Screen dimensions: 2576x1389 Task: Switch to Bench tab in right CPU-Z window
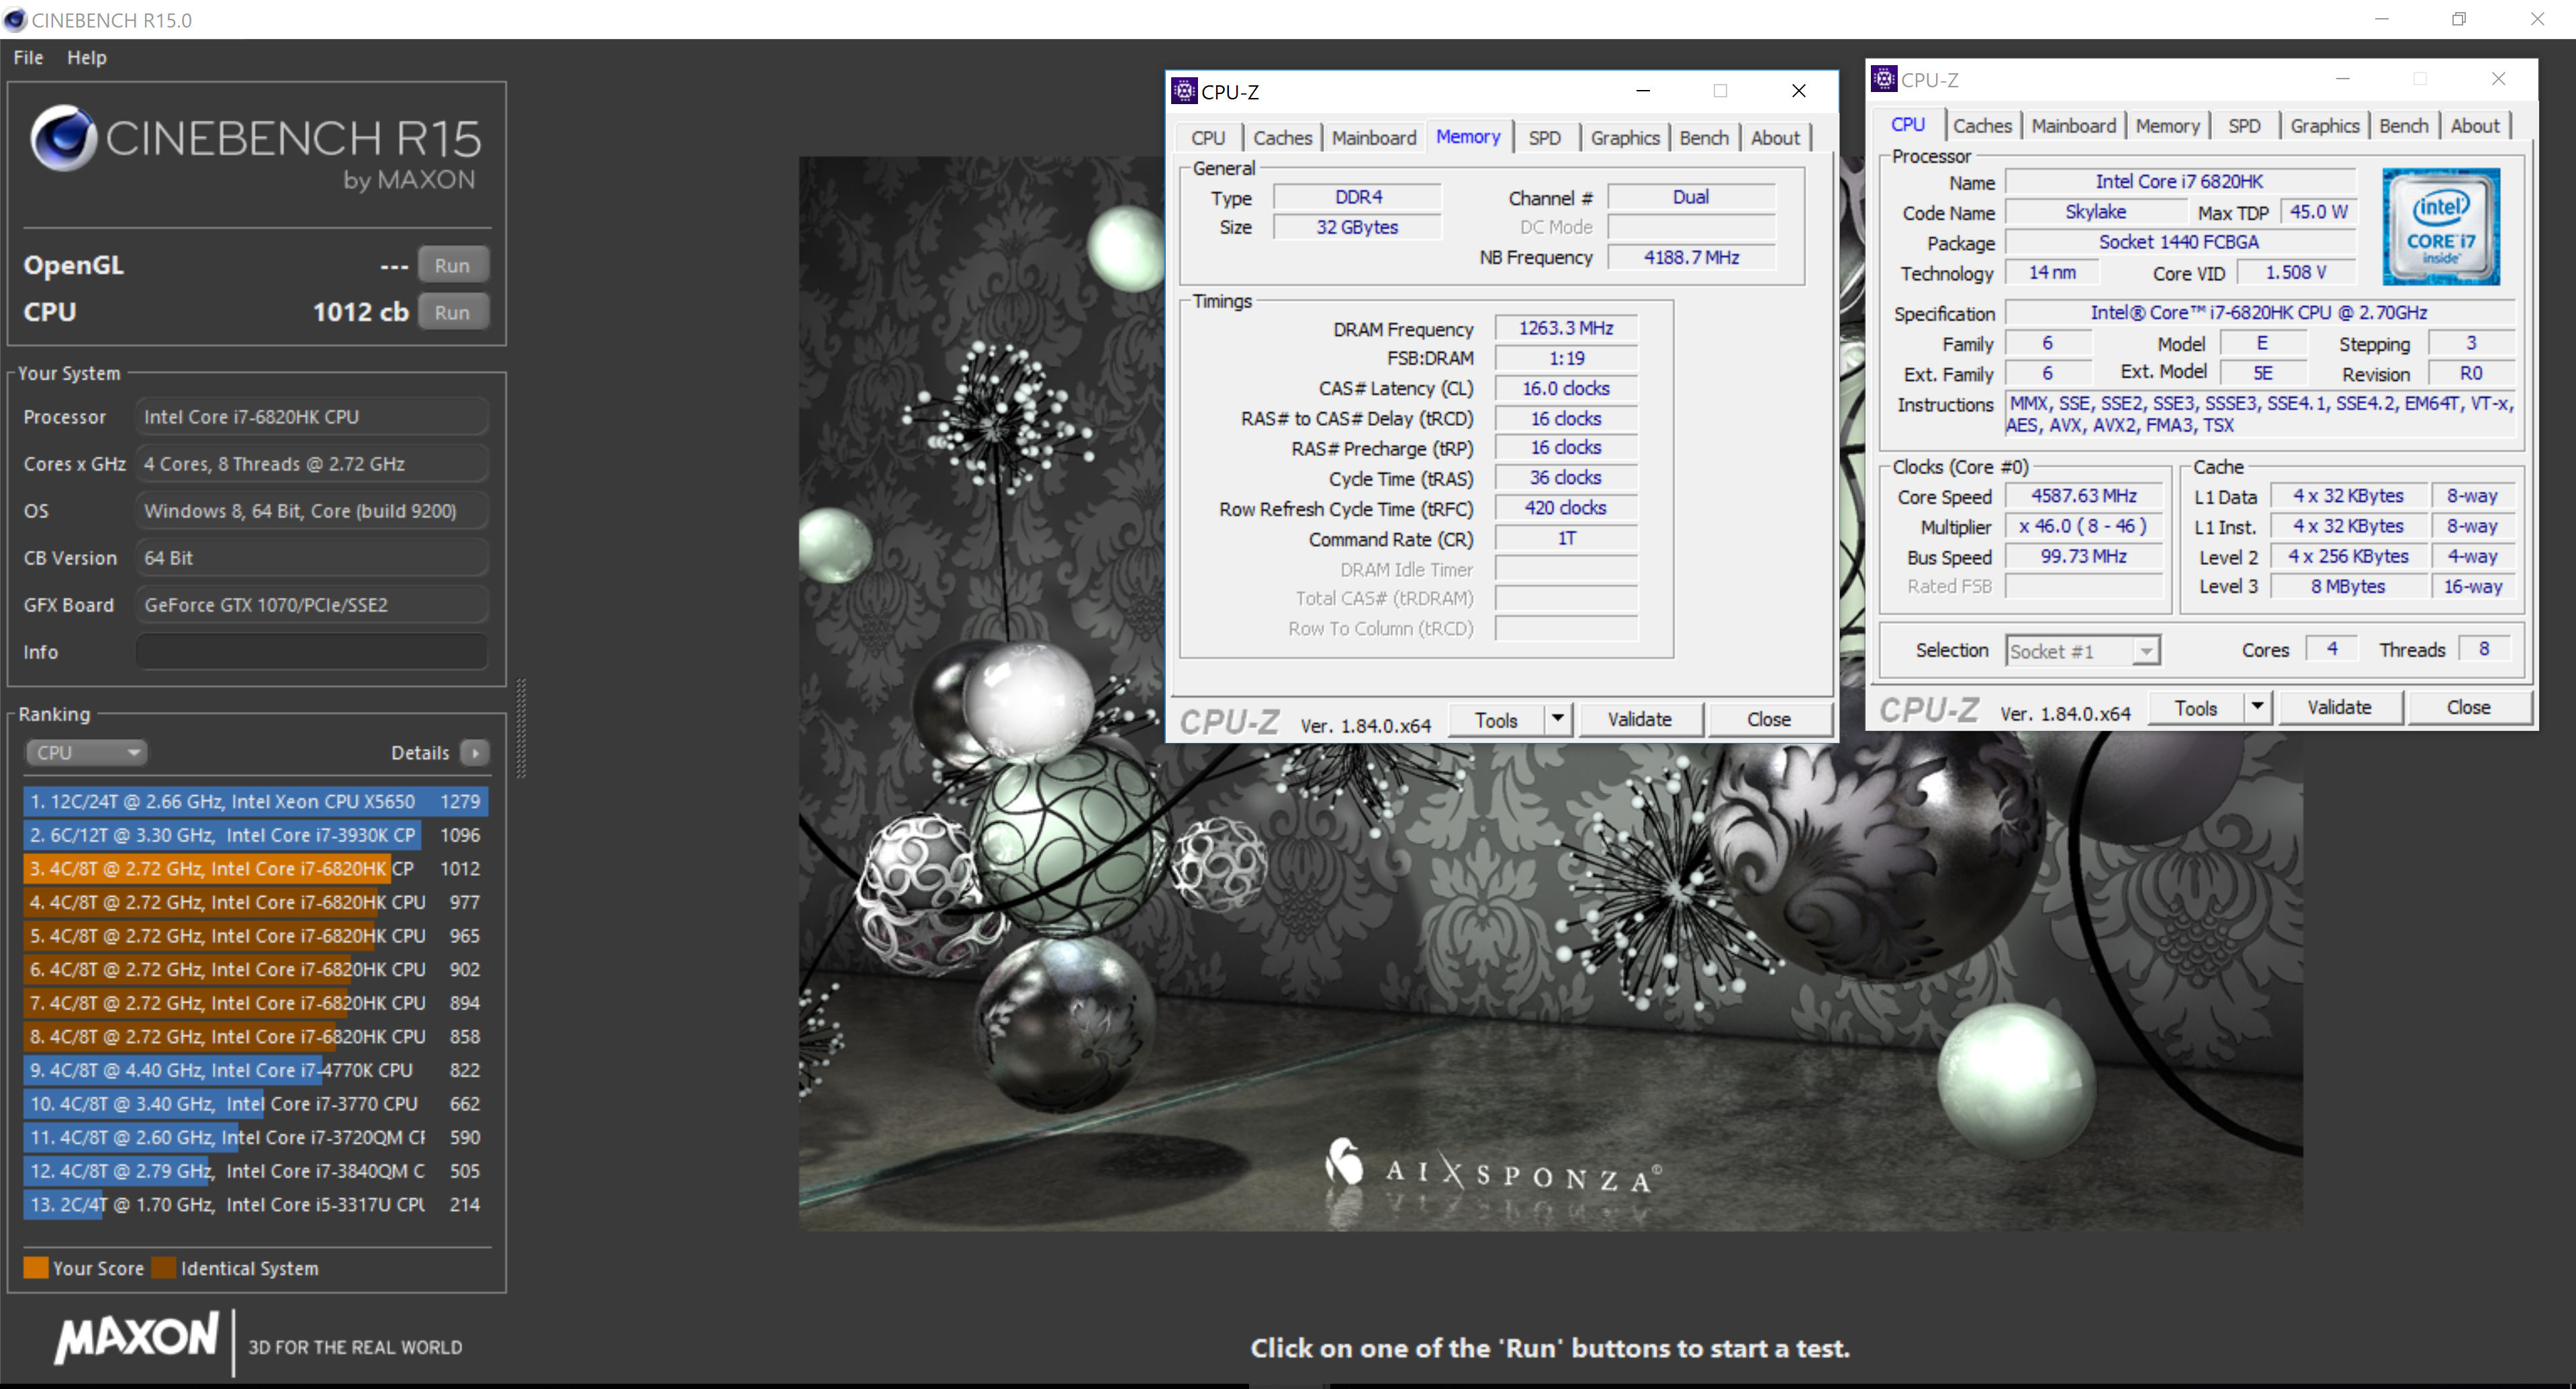pyautogui.click(x=2403, y=126)
